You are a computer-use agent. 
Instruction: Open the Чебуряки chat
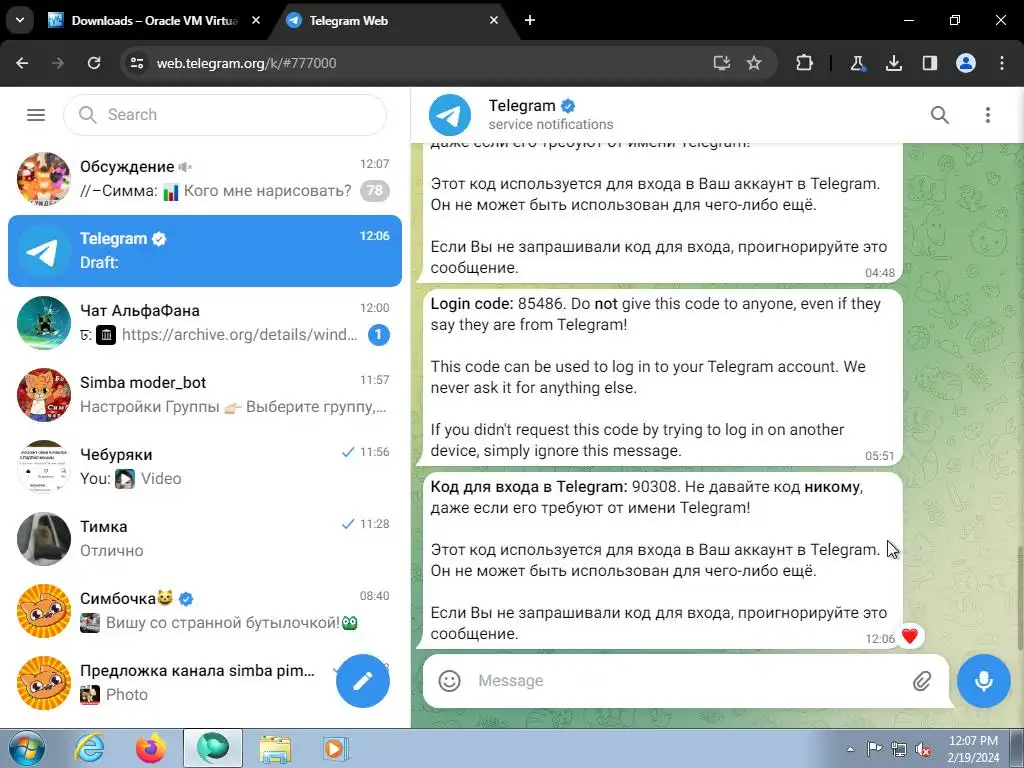click(204, 466)
